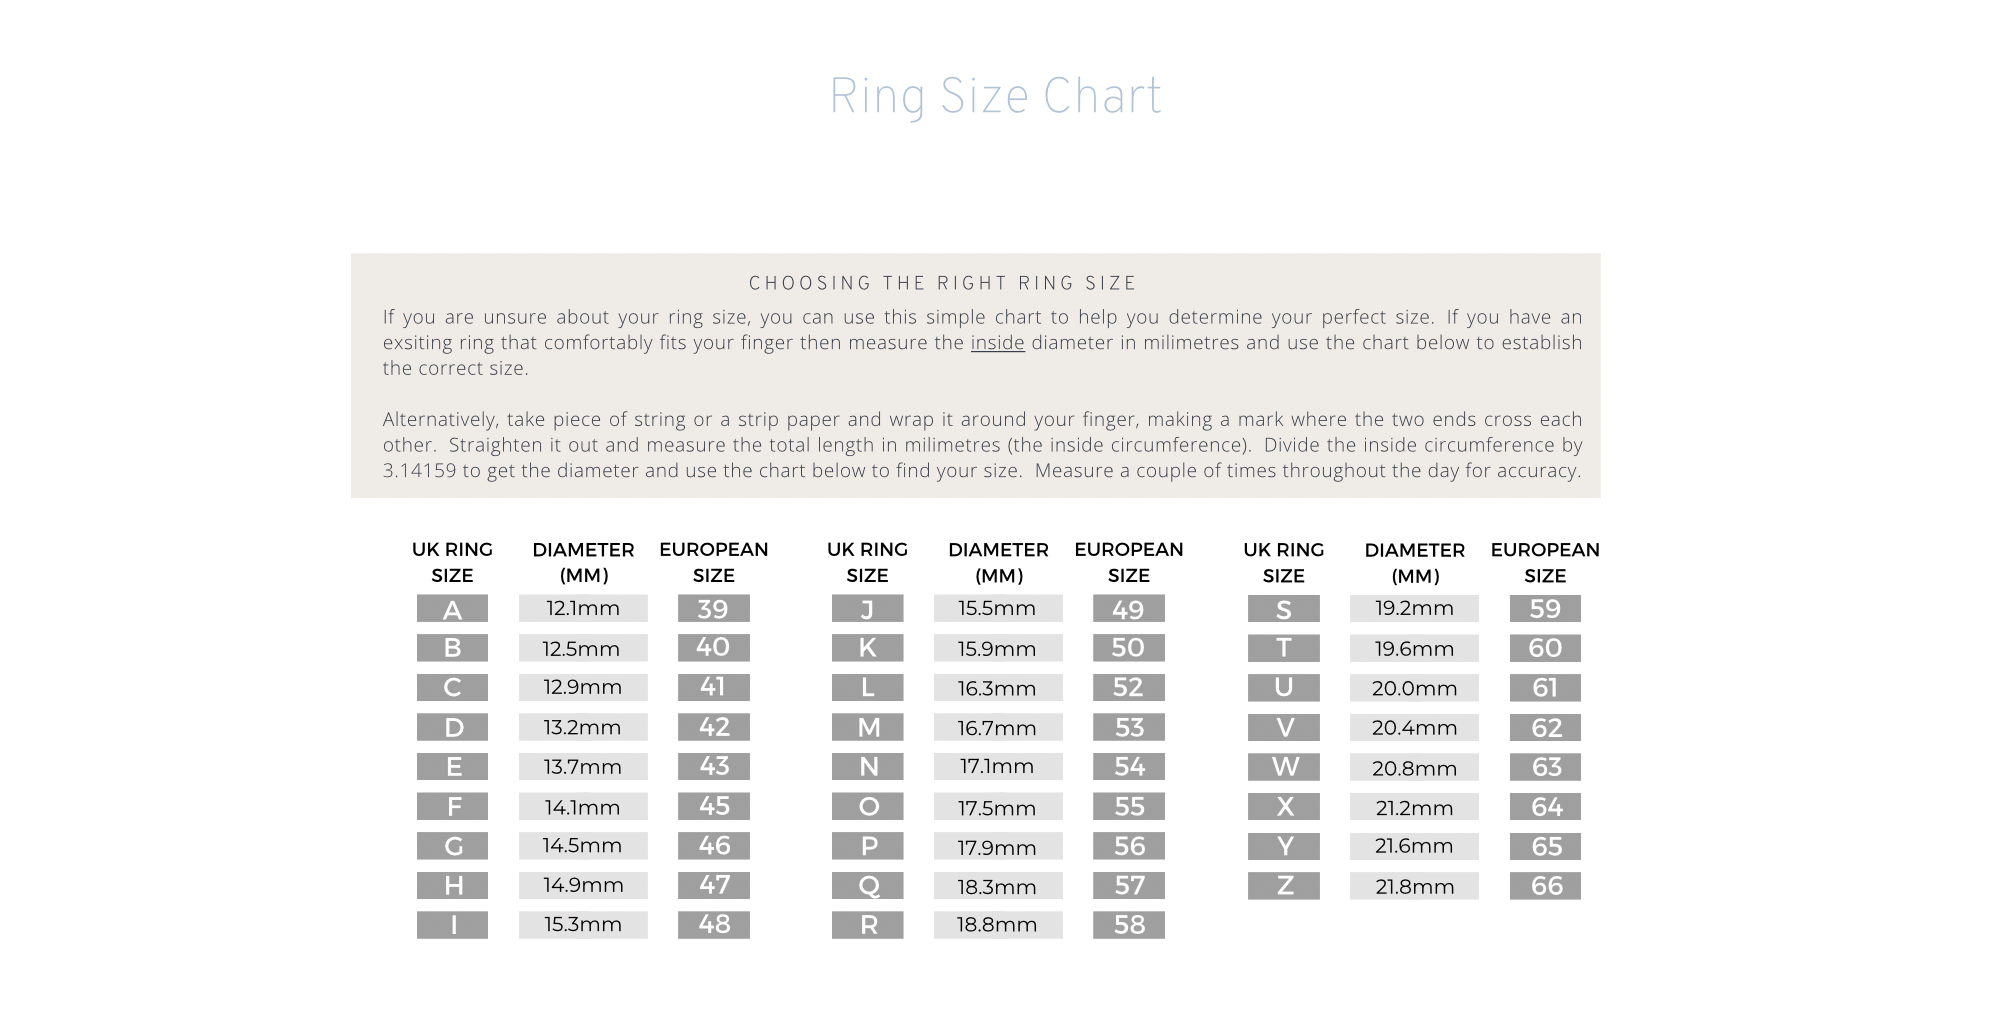Click European size 45 box
The width and height of the screenshot is (2000, 1011).
pyautogui.click(x=713, y=806)
